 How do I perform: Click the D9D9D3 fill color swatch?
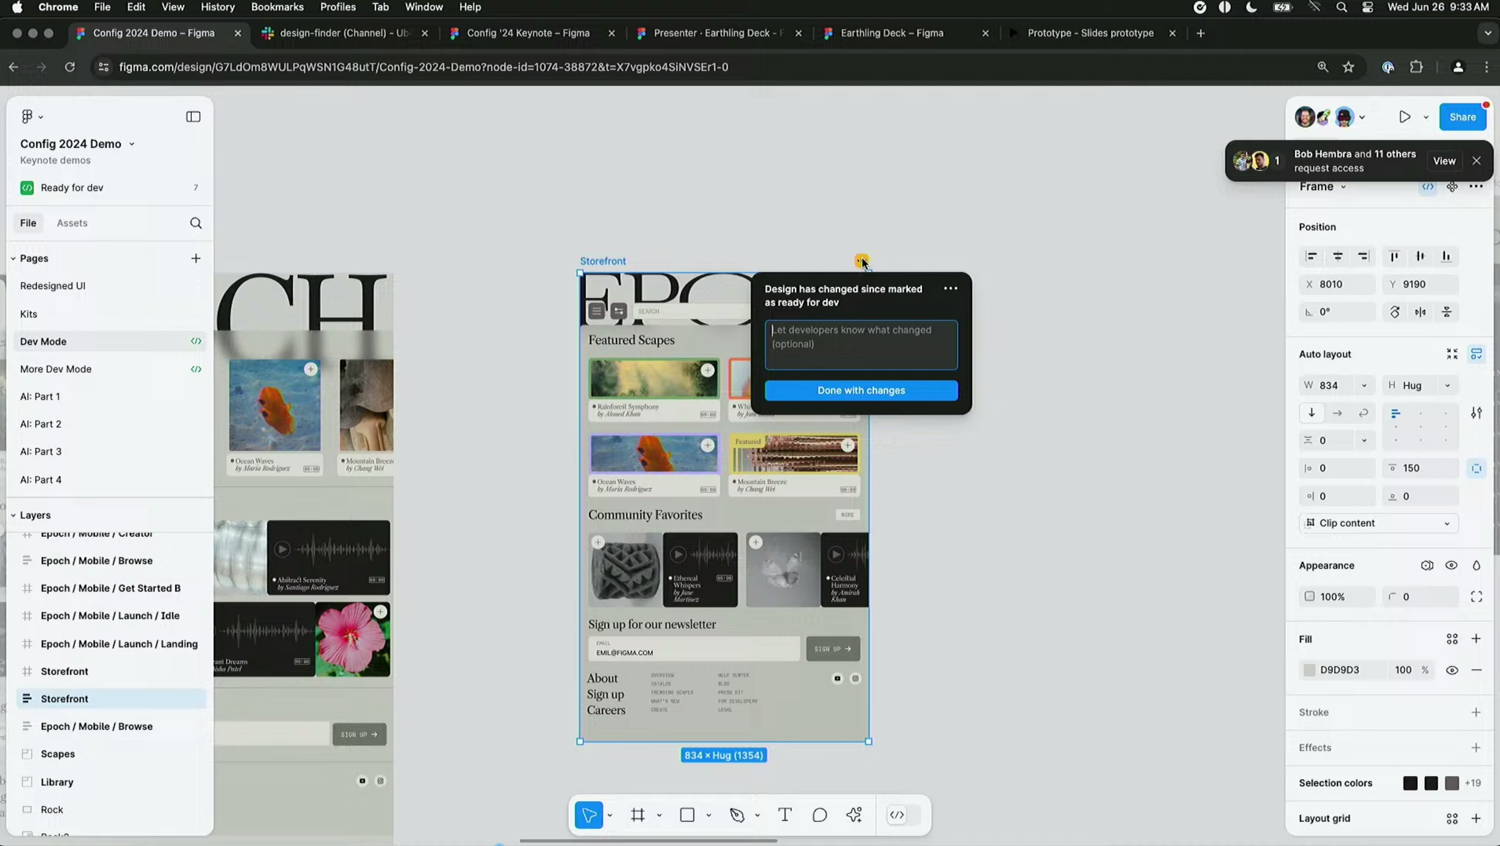click(x=1309, y=670)
